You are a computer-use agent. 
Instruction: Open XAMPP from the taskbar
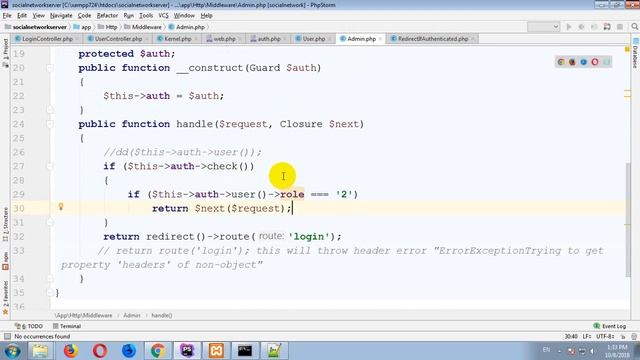tap(216, 351)
